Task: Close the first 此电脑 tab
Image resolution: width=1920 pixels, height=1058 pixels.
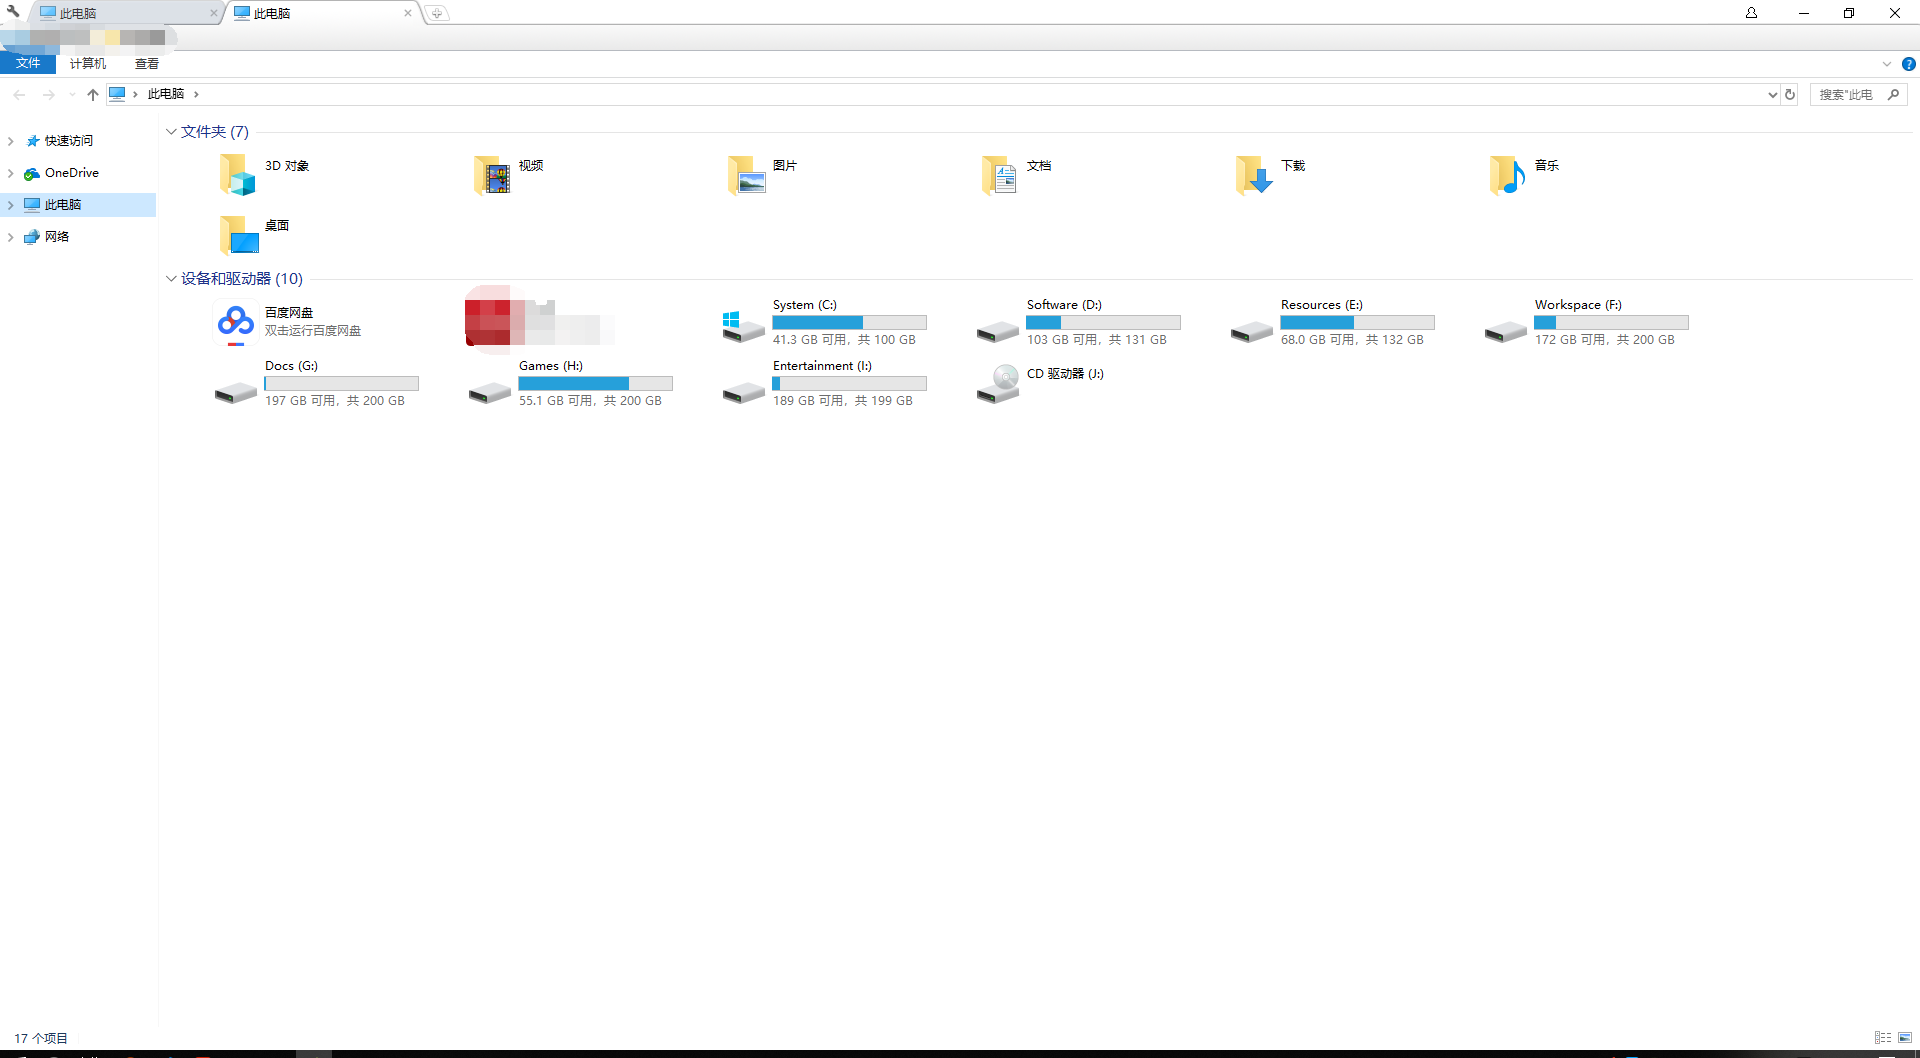Action: pyautogui.click(x=213, y=13)
